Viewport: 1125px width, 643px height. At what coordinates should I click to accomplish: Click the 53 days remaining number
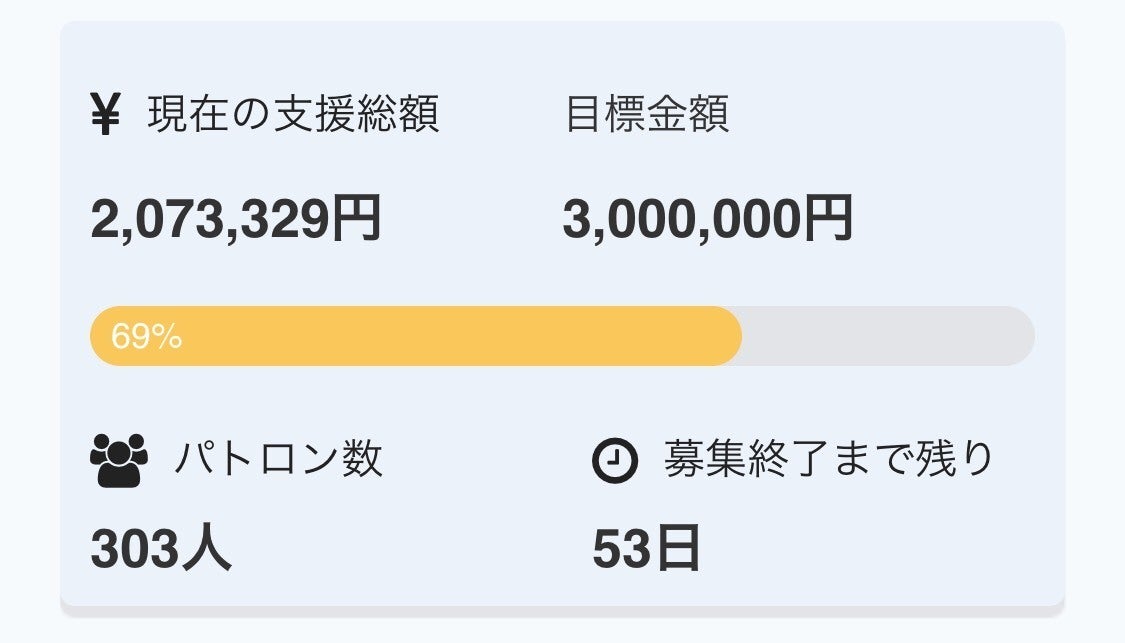[x=621, y=550]
